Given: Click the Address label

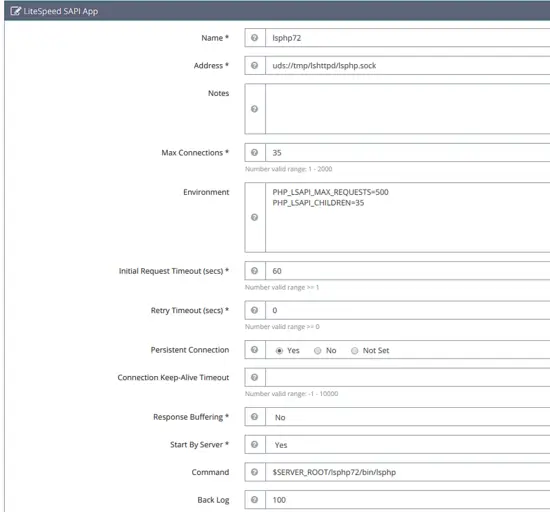Looking at the screenshot, I should click(211, 65).
